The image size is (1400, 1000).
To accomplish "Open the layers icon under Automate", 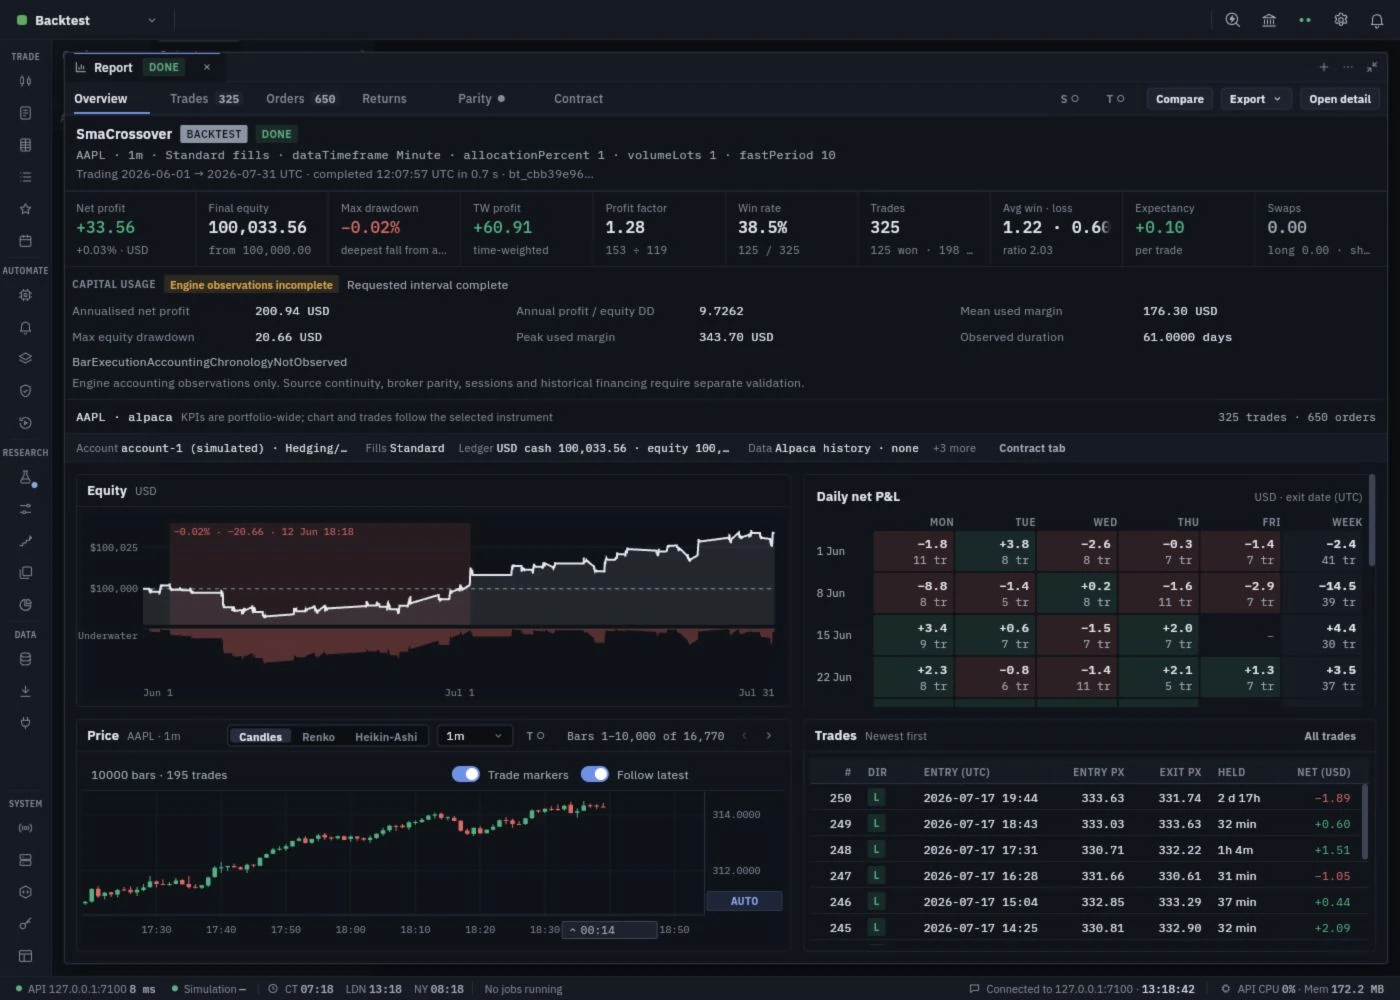I will 25,359.
